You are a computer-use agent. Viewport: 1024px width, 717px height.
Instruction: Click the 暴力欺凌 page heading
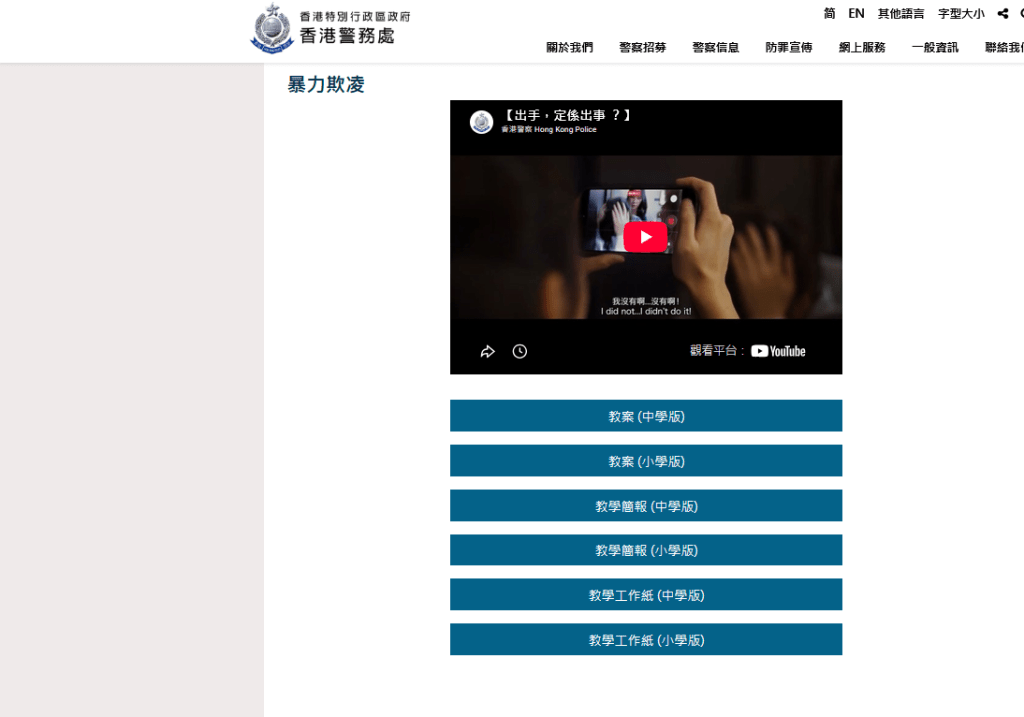click(x=326, y=84)
